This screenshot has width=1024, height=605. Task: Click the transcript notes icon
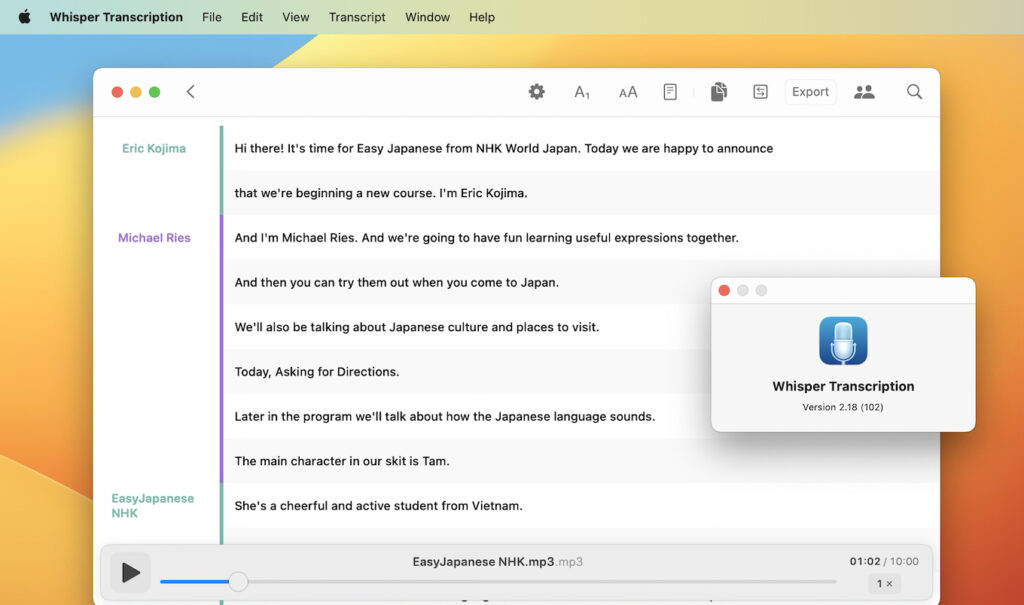670,91
